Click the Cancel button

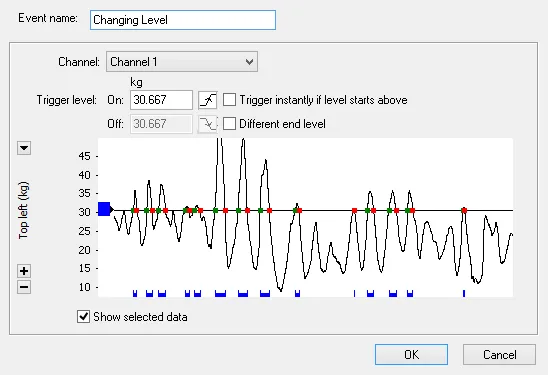499,355
